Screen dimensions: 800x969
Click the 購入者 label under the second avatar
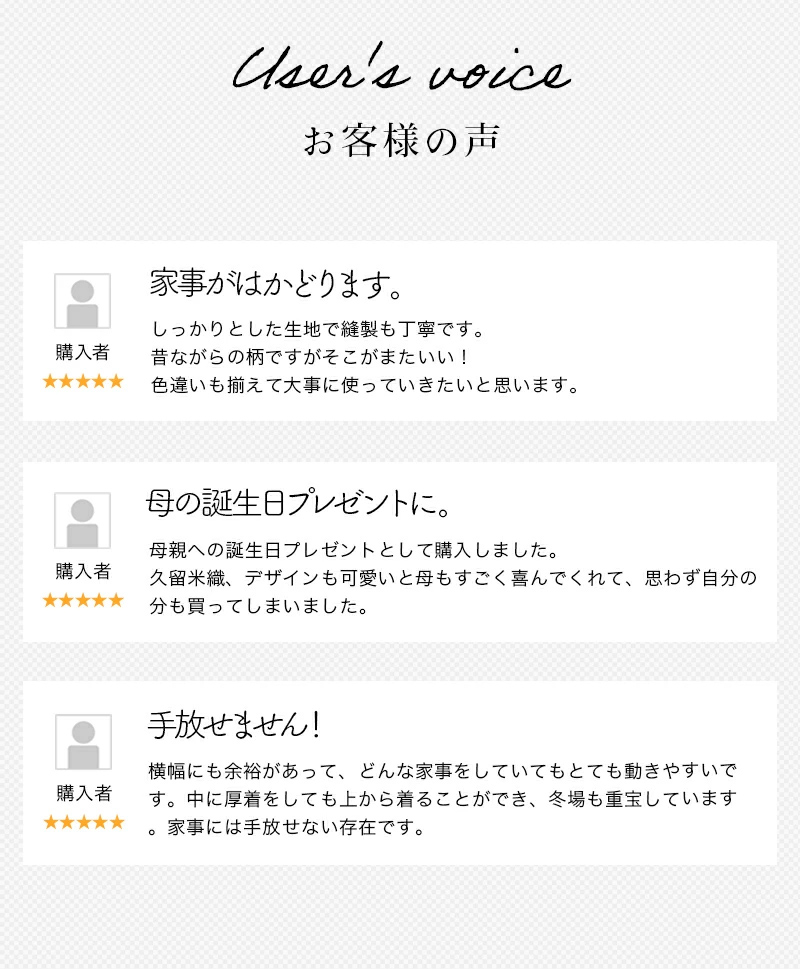(83, 572)
